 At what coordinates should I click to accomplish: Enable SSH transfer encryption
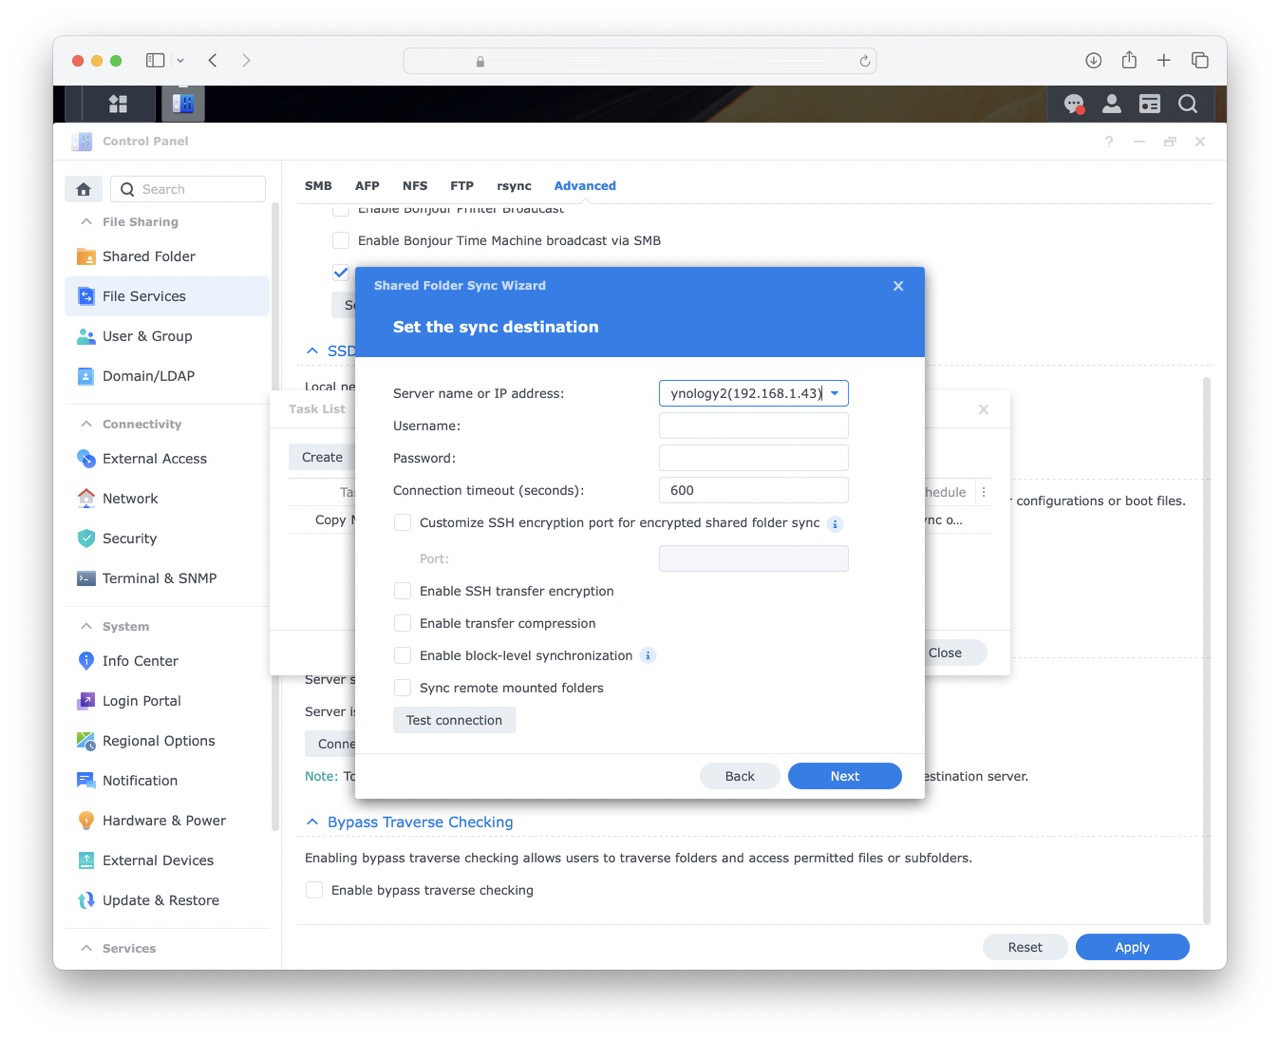402,591
